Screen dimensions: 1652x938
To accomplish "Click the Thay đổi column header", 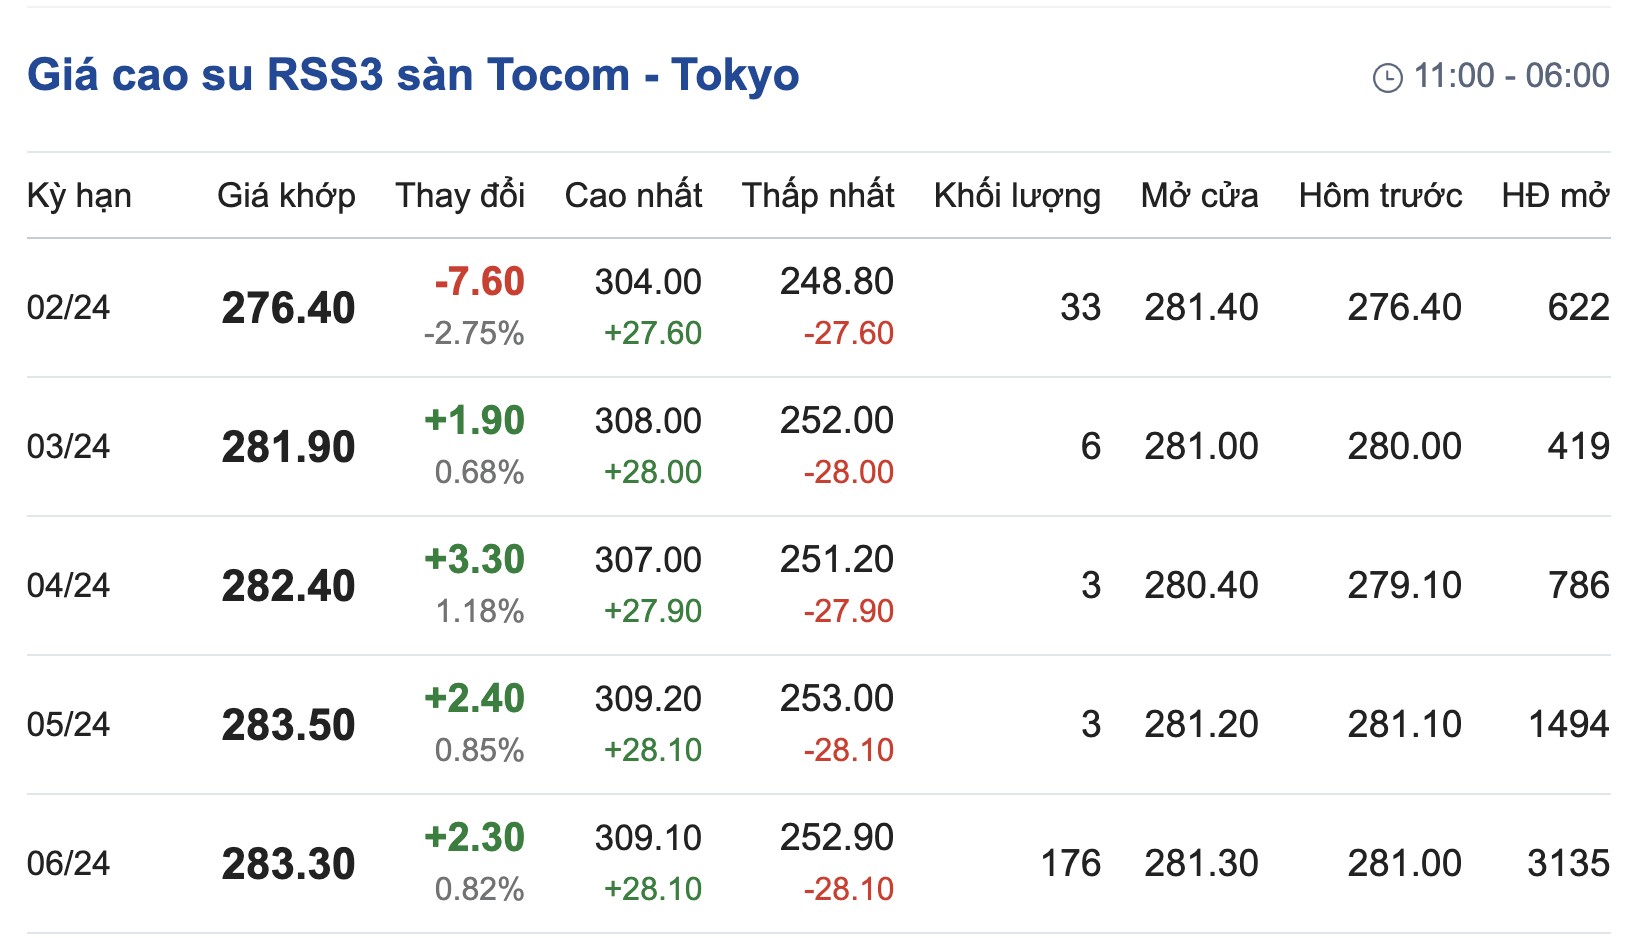I will (460, 195).
